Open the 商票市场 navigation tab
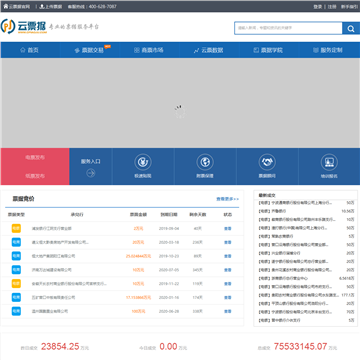Screen dimensions: 360x360 [x=149, y=50]
